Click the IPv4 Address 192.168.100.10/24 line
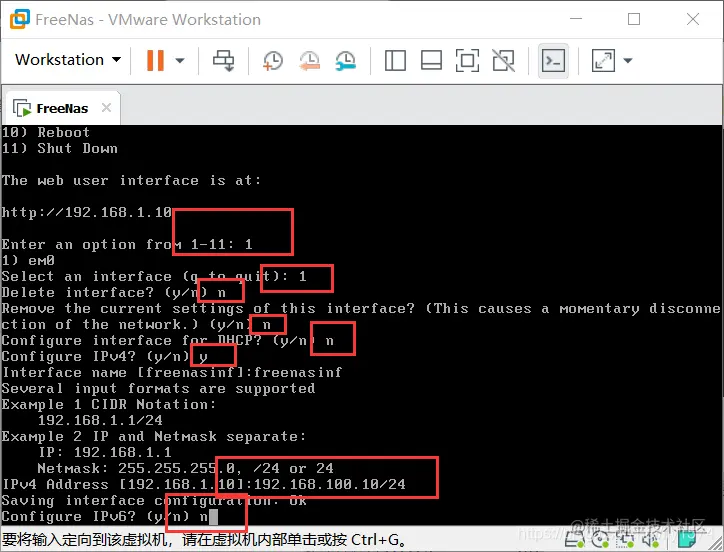This screenshot has width=724, height=552. click(x=204, y=485)
